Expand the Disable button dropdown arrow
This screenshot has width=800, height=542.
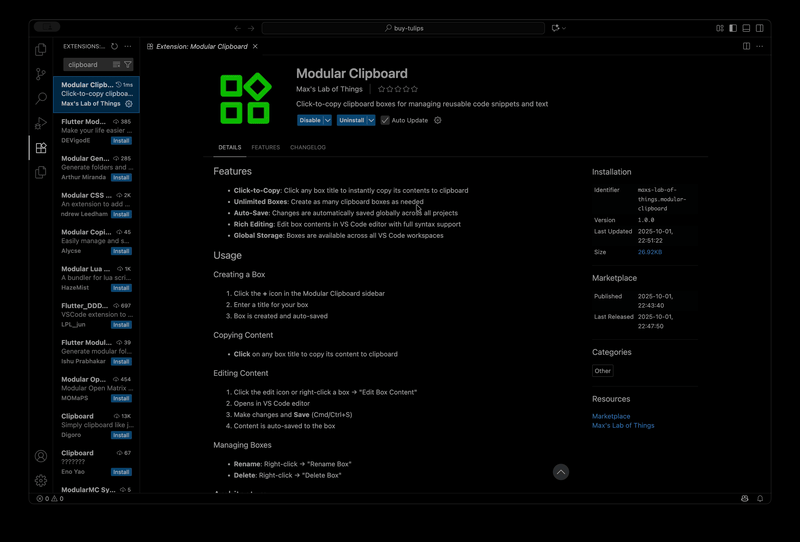328,120
